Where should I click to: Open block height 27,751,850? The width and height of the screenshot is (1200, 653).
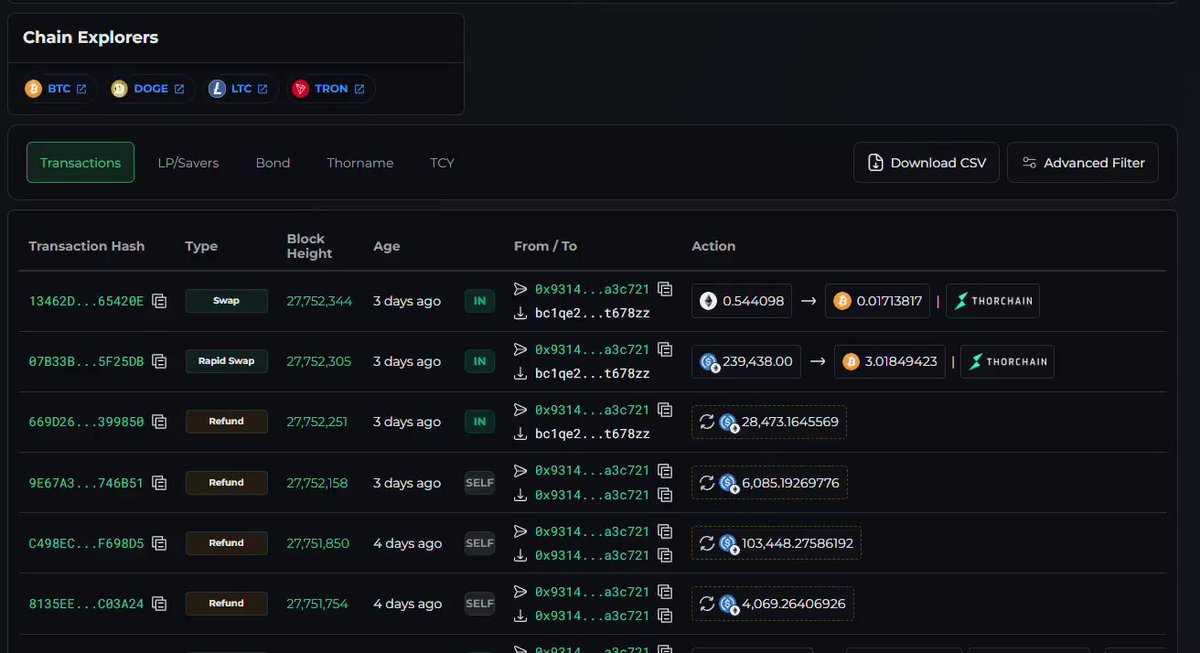pyautogui.click(x=318, y=544)
